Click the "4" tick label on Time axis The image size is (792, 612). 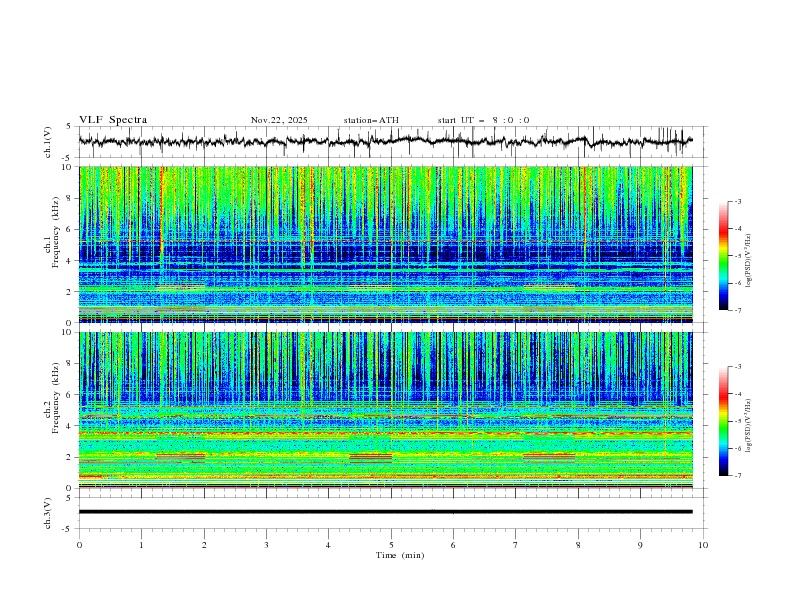328,545
